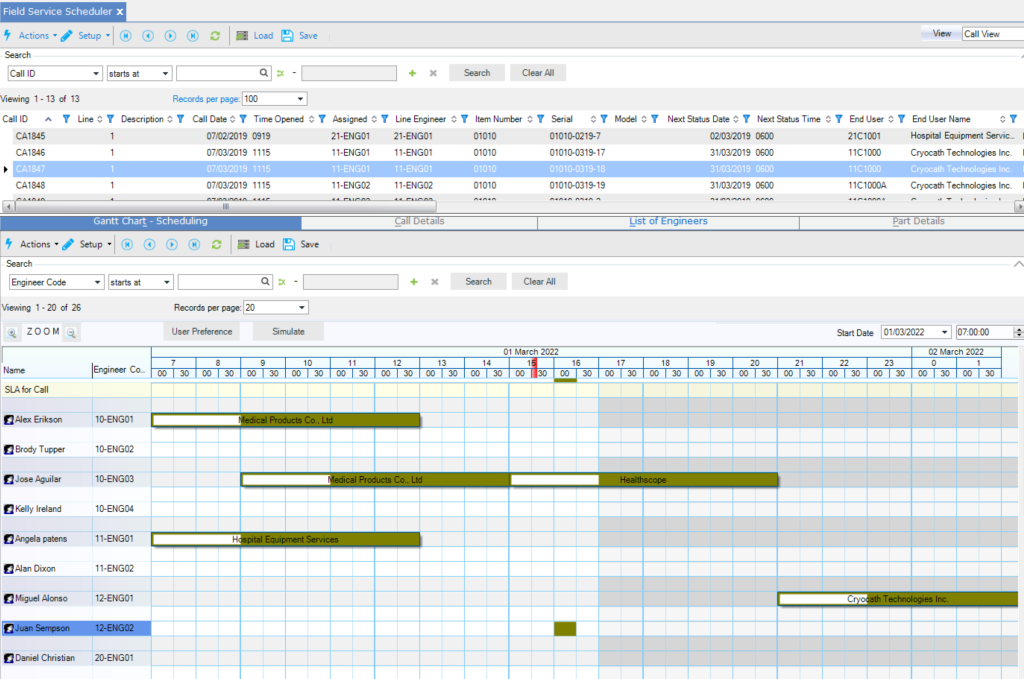Expand the Records per page dropdown showing 20
1024x679 pixels.
pos(301,308)
